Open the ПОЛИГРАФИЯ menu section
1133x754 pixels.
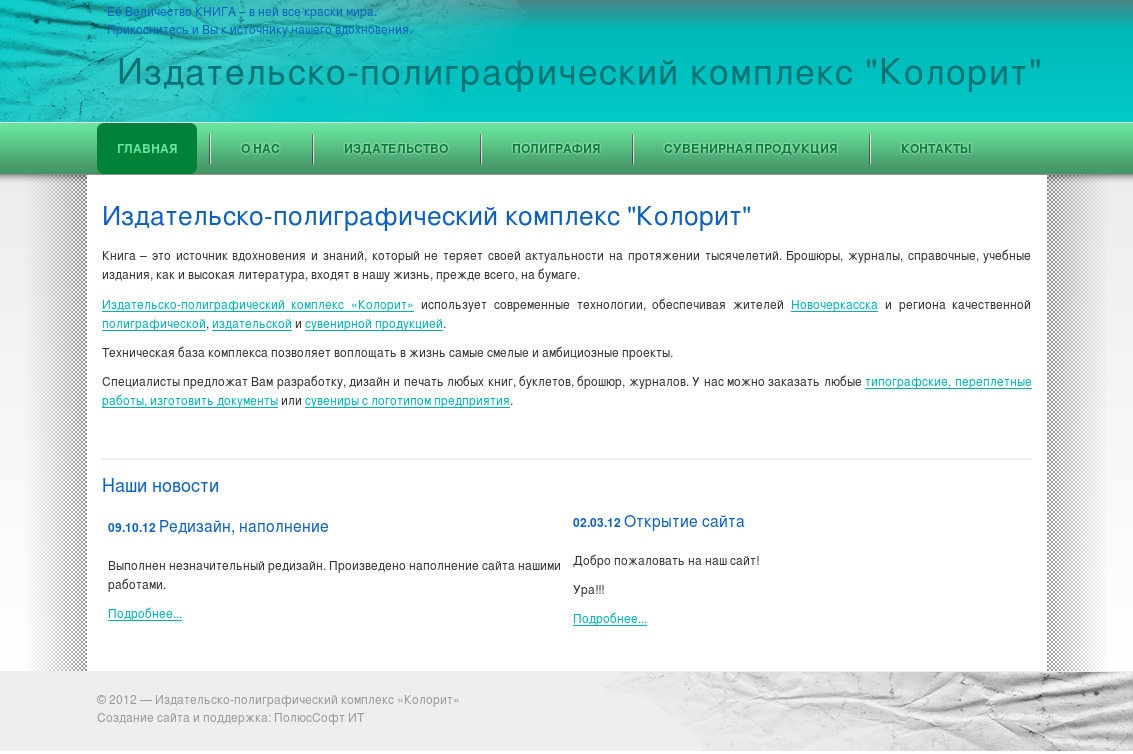pos(556,149)
